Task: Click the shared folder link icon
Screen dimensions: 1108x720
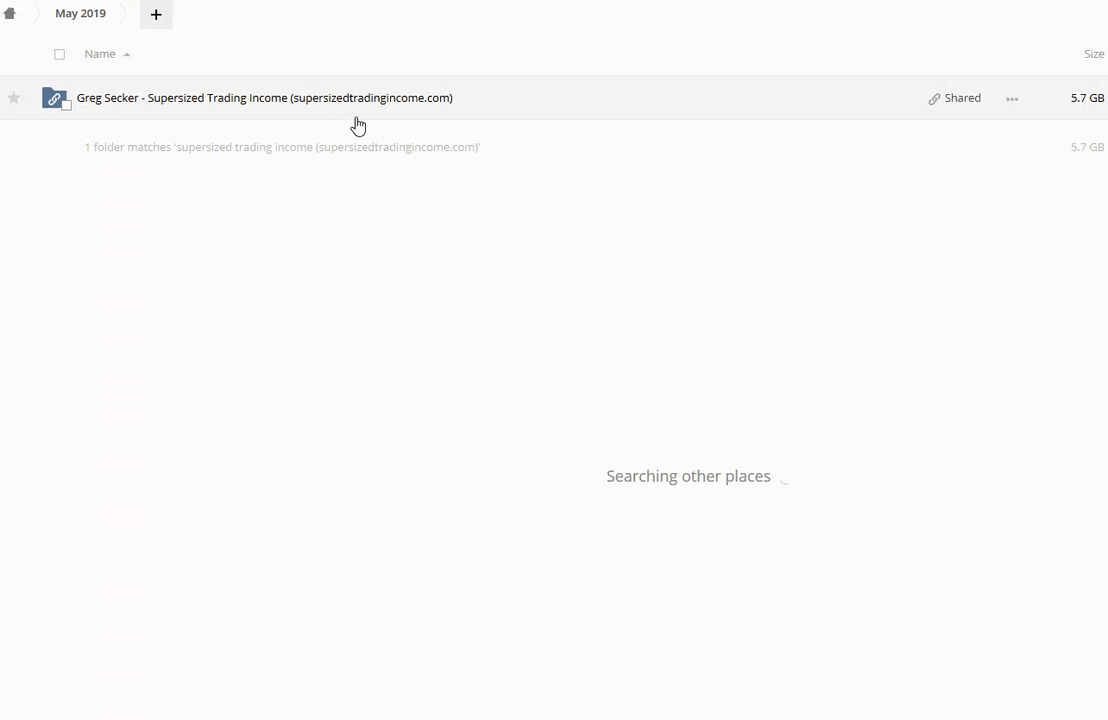Action: 53,98
